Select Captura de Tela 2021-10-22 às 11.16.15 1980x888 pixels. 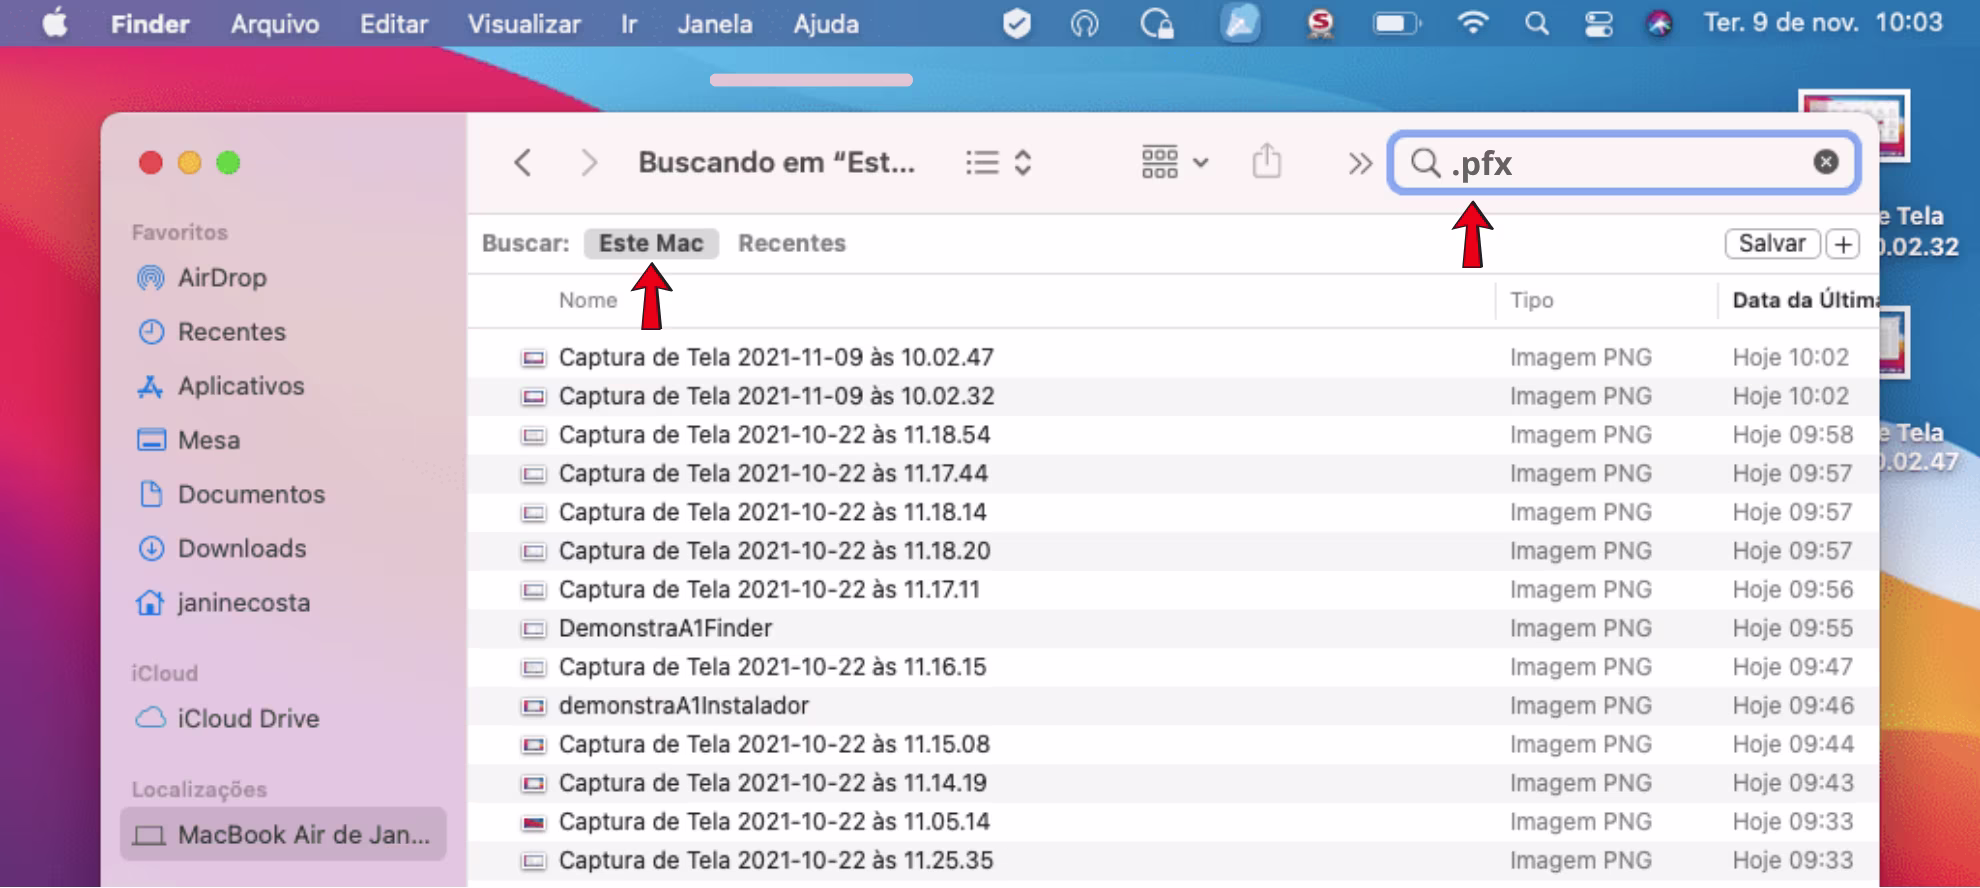[x=1173, y=667]
